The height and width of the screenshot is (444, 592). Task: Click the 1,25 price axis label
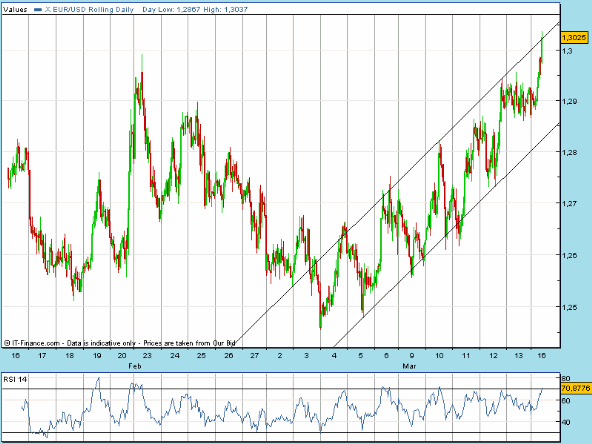(x=569, y=307)
